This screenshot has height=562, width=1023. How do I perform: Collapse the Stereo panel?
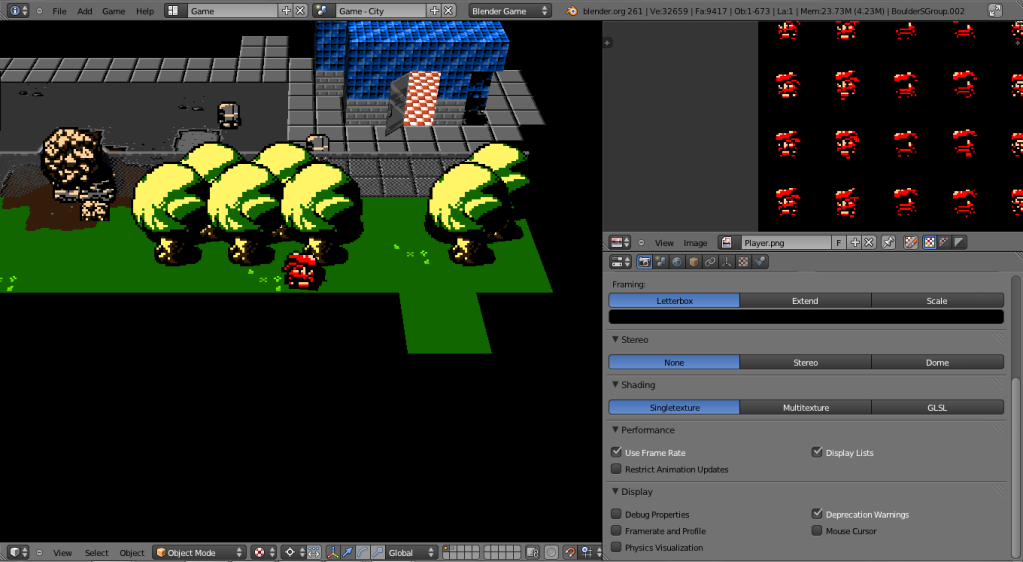pyautogui.click(x=615, y=339)
